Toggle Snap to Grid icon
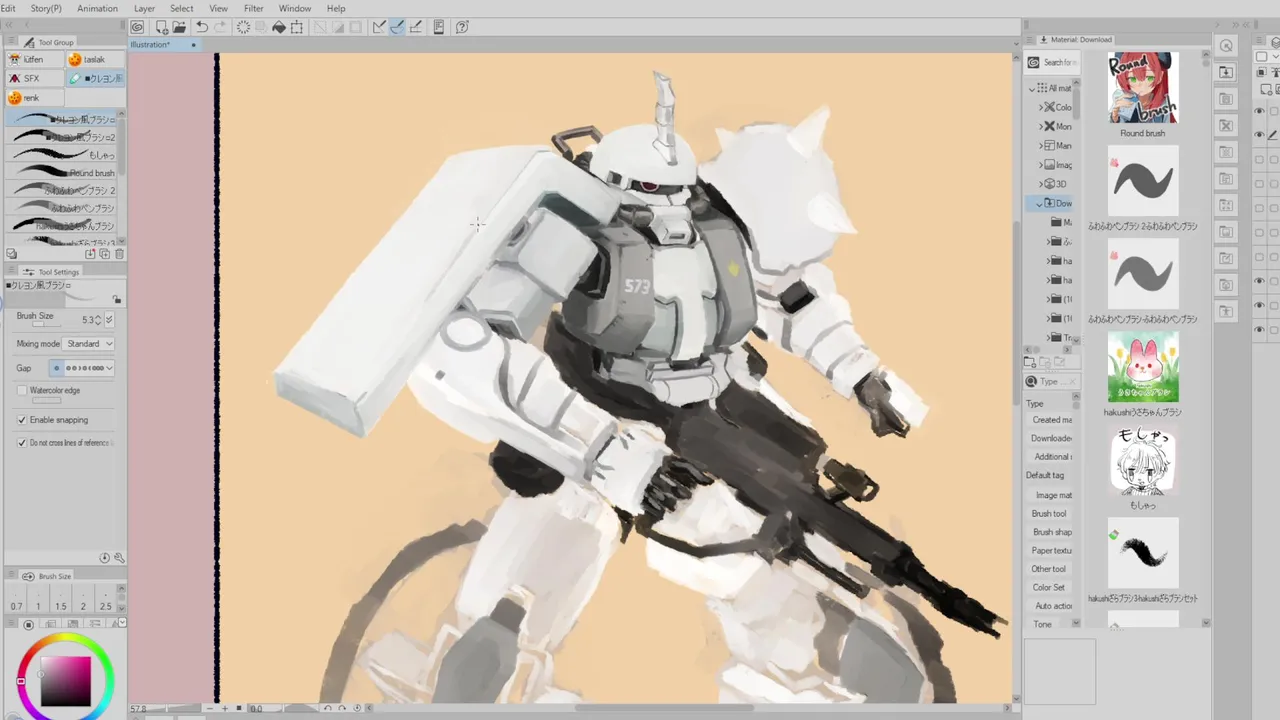 [x=415, y=27]
